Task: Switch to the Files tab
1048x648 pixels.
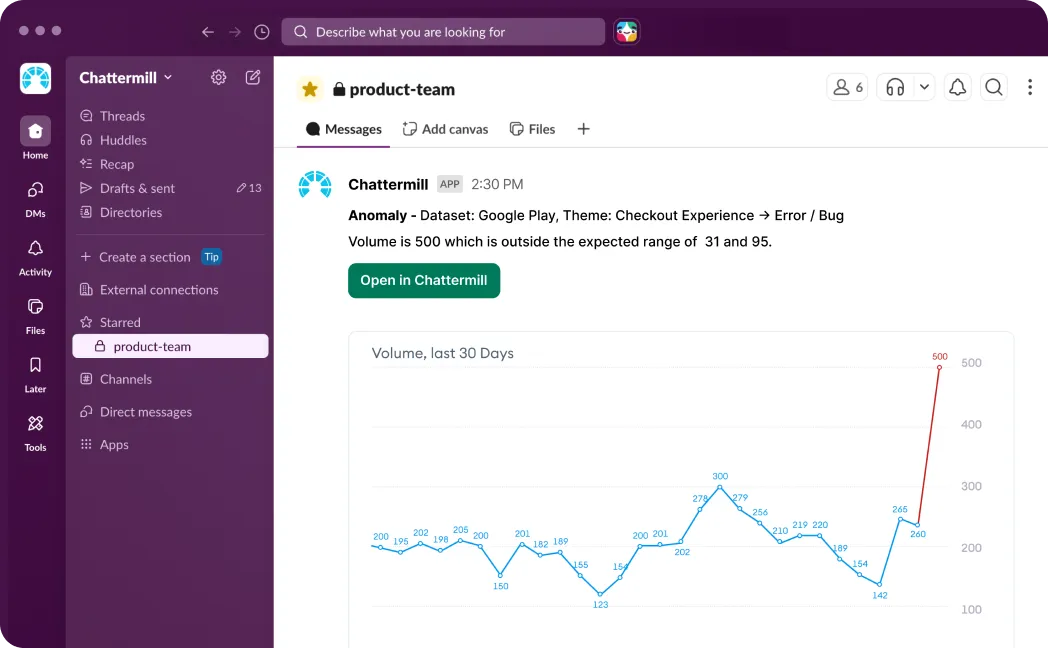Action: (x=533, y=129)
